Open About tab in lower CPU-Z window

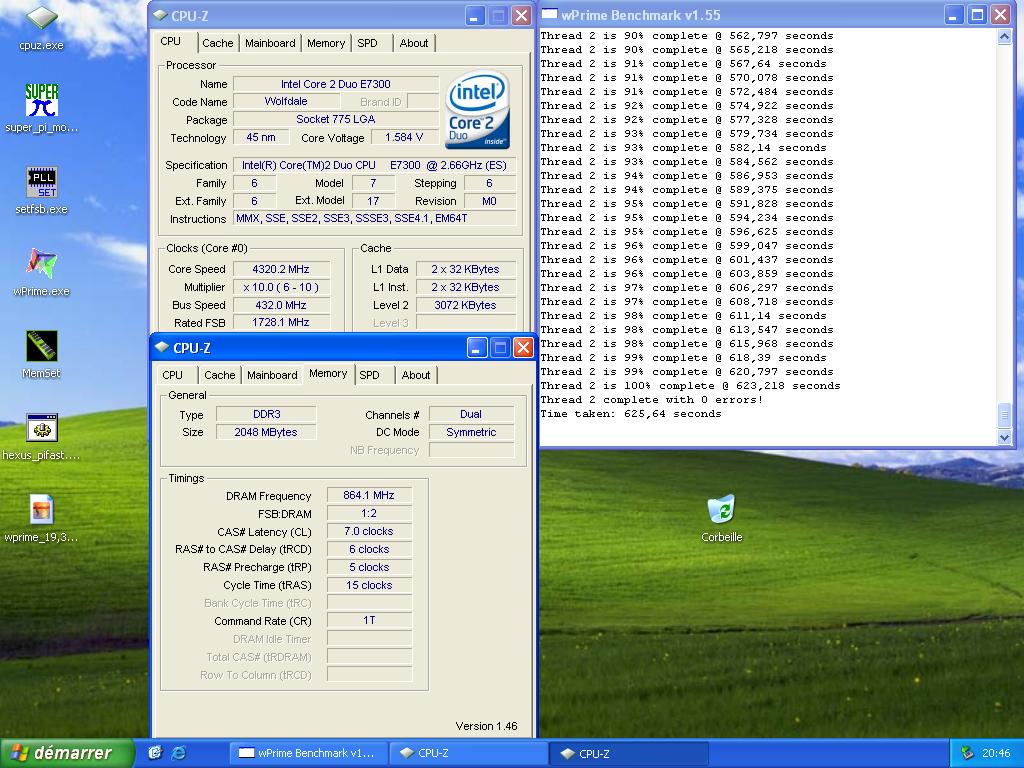pos(416,375)
